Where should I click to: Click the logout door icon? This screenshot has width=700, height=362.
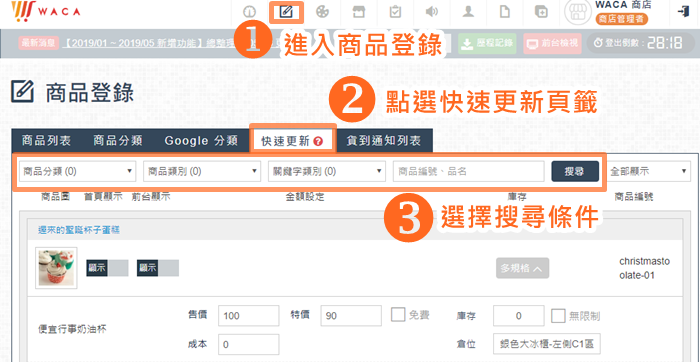click(x=683, y=12)
